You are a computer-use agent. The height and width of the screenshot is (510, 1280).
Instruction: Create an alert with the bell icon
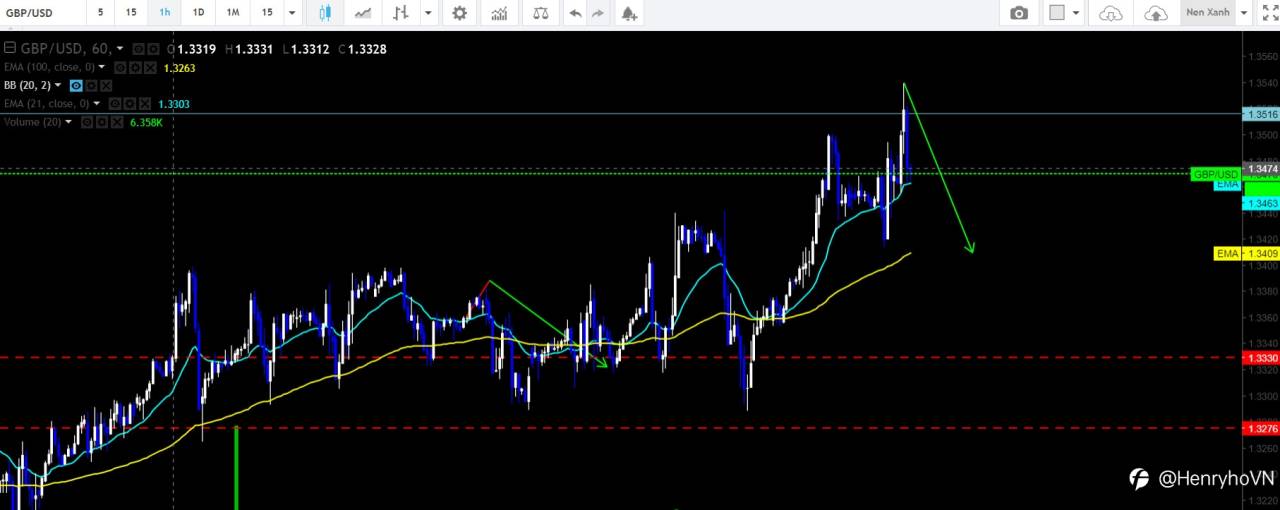(x=628, y=13)
